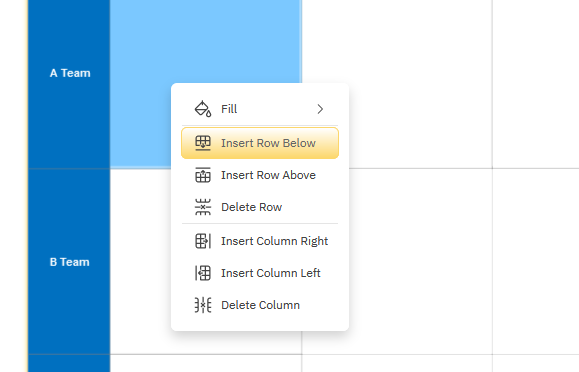Select Delete Column option

[260, 305]
